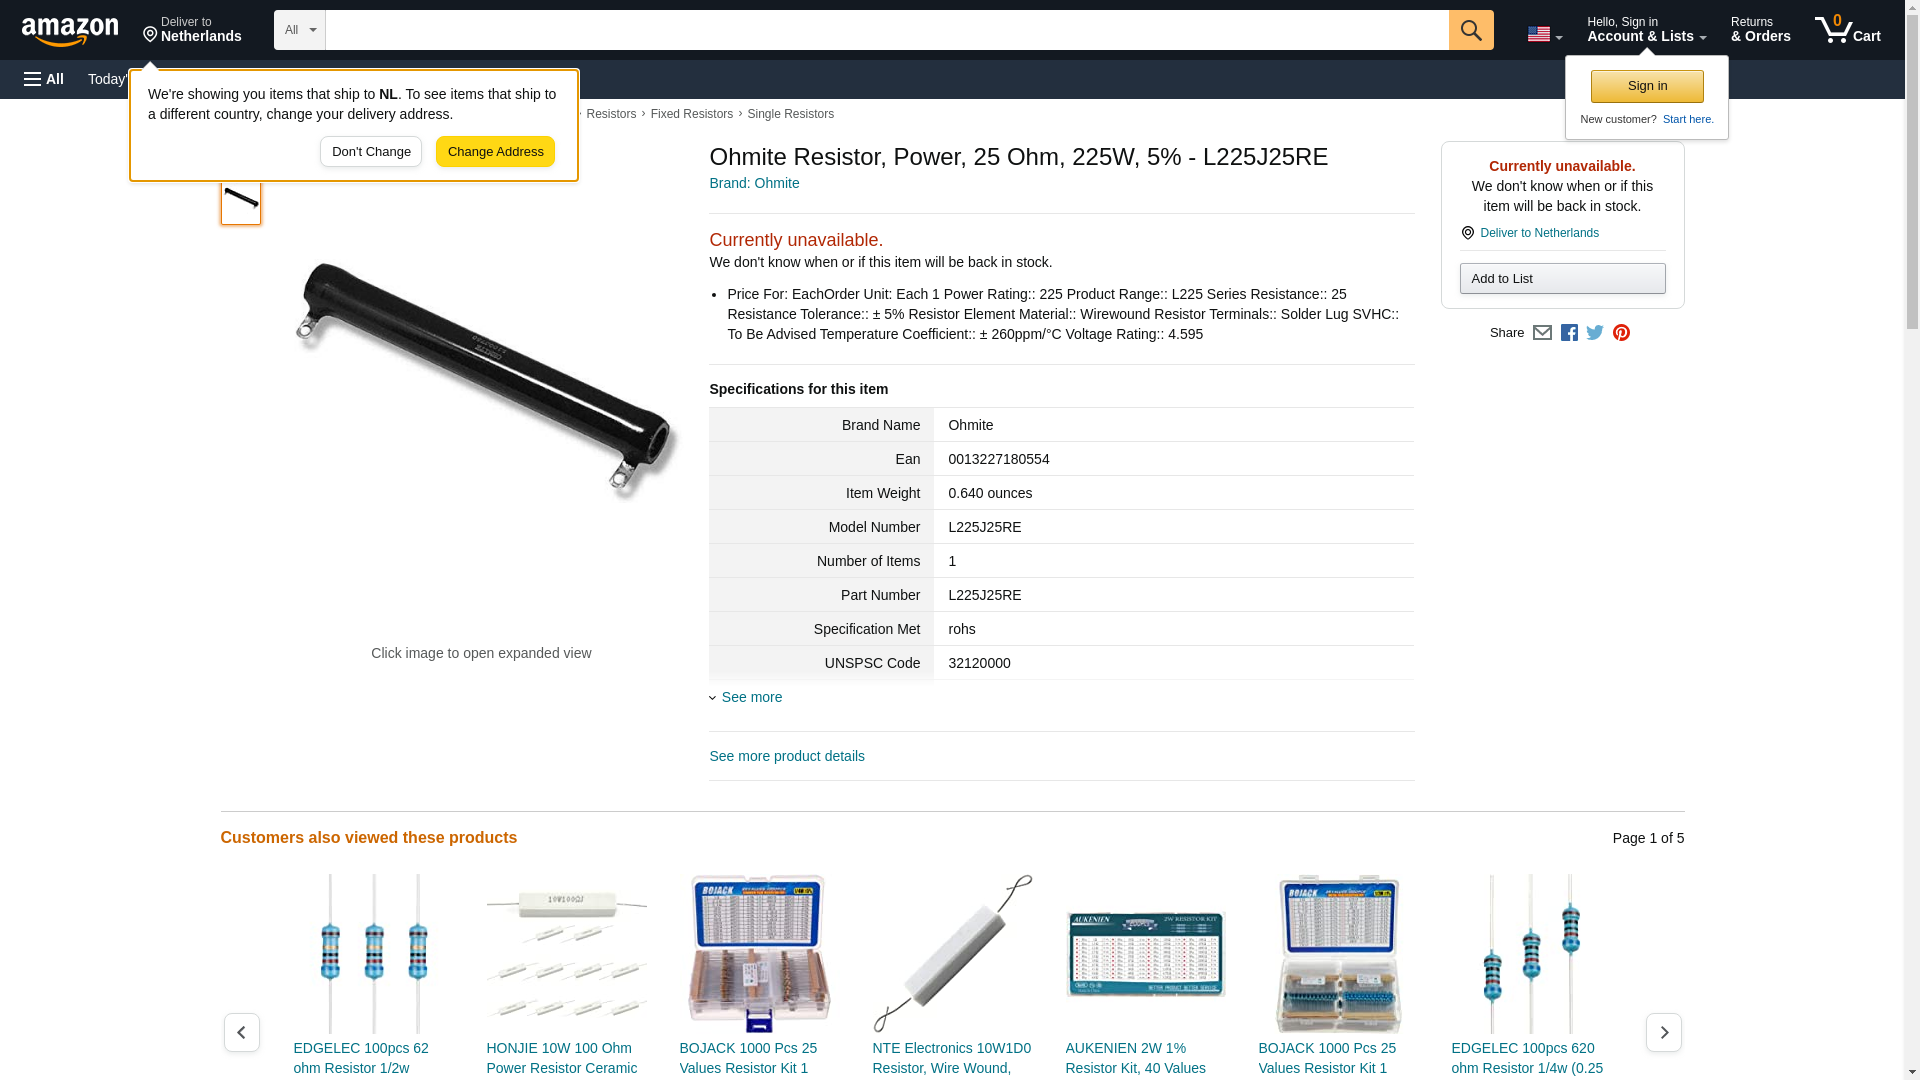Click the Change Address button
Screen dimensions: 1920x1080
click(495, 152)
